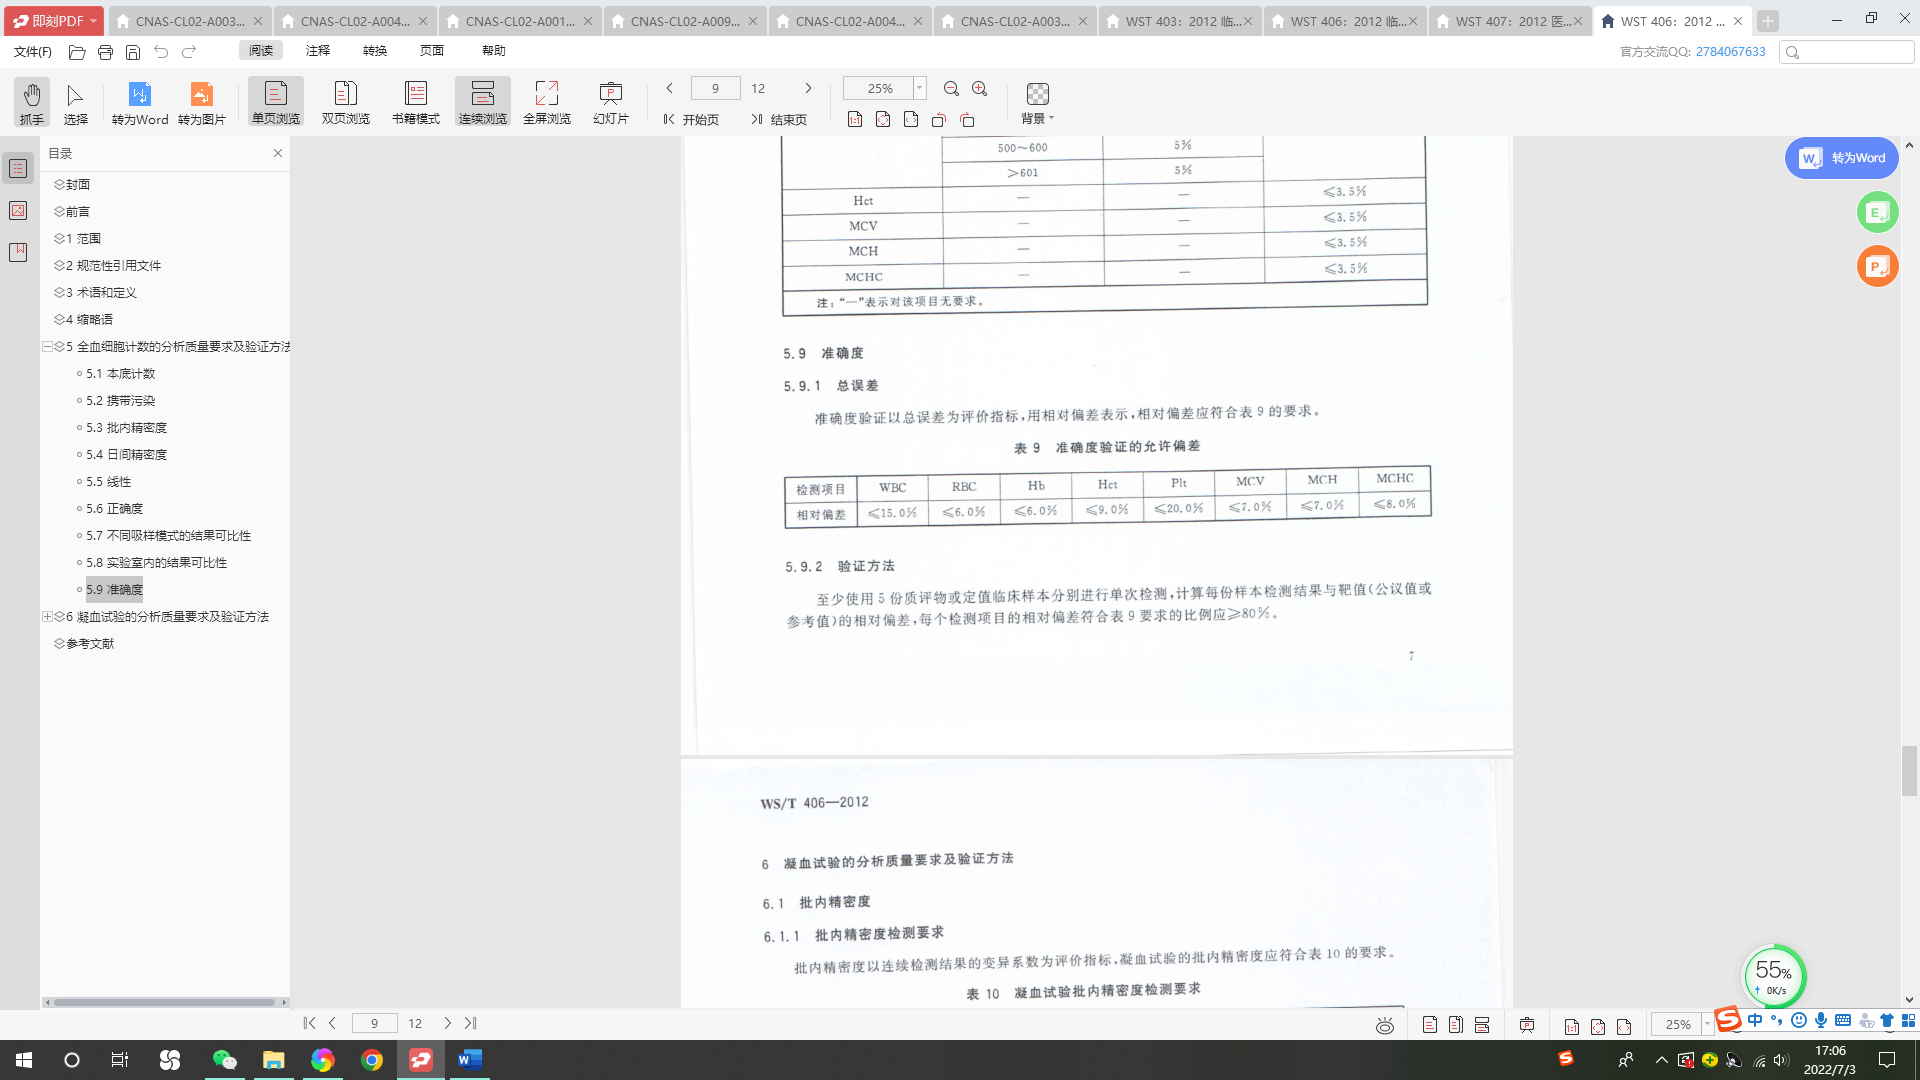The height and width of the screenshot is (1080, 1920).
Task: Click the Convert to Image toolbar icon
Action: click(202, 102)
